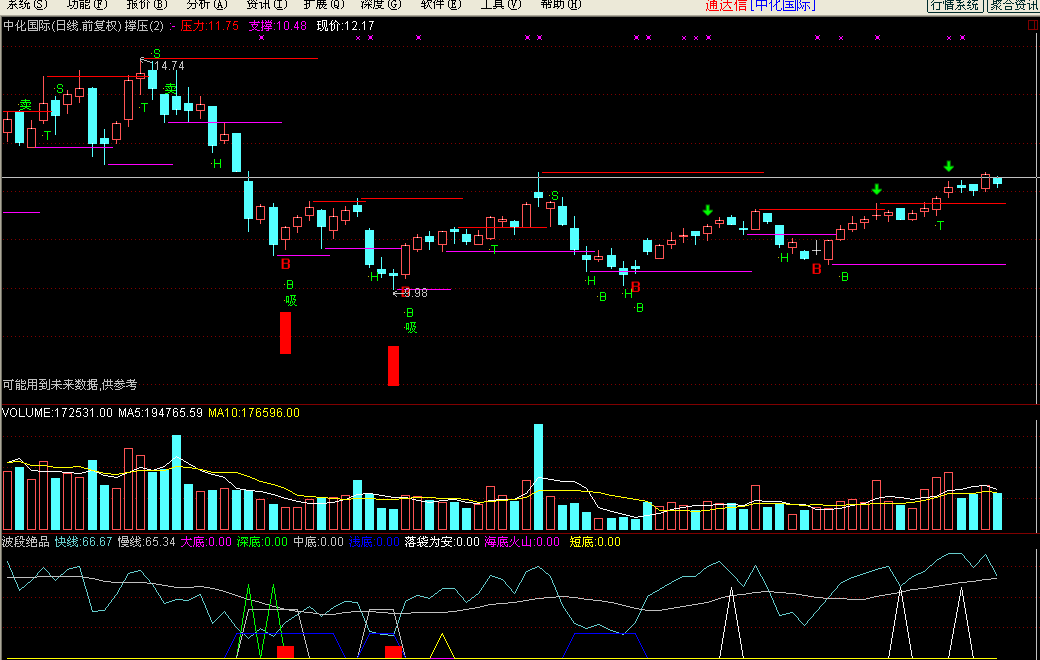The height and width of the screenshot is (660, 1040).
Task: Select the 波段绝品 indicator title
Action: (26, 542)
